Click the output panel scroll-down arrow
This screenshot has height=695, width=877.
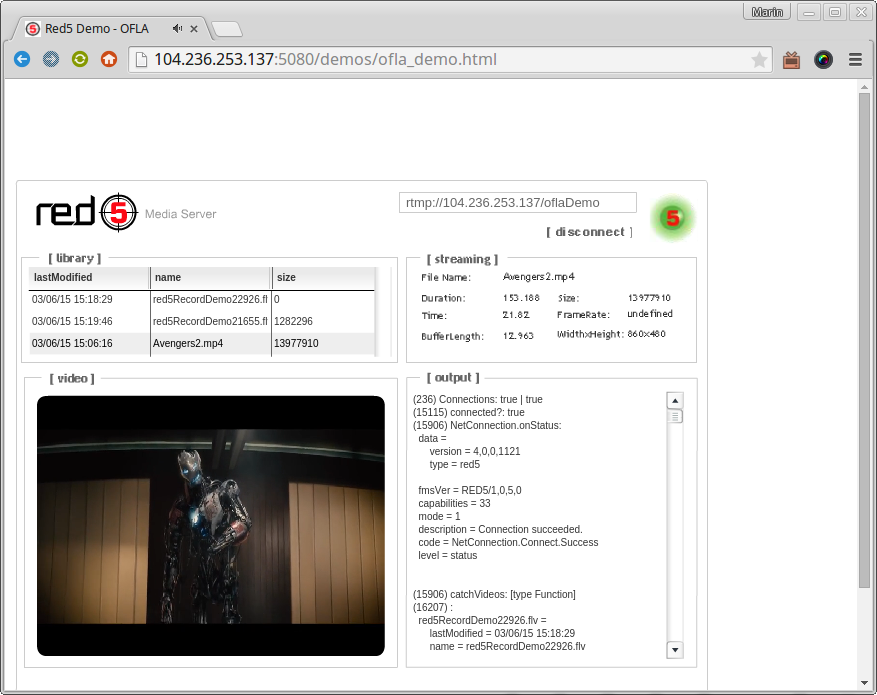click(675, 650)
